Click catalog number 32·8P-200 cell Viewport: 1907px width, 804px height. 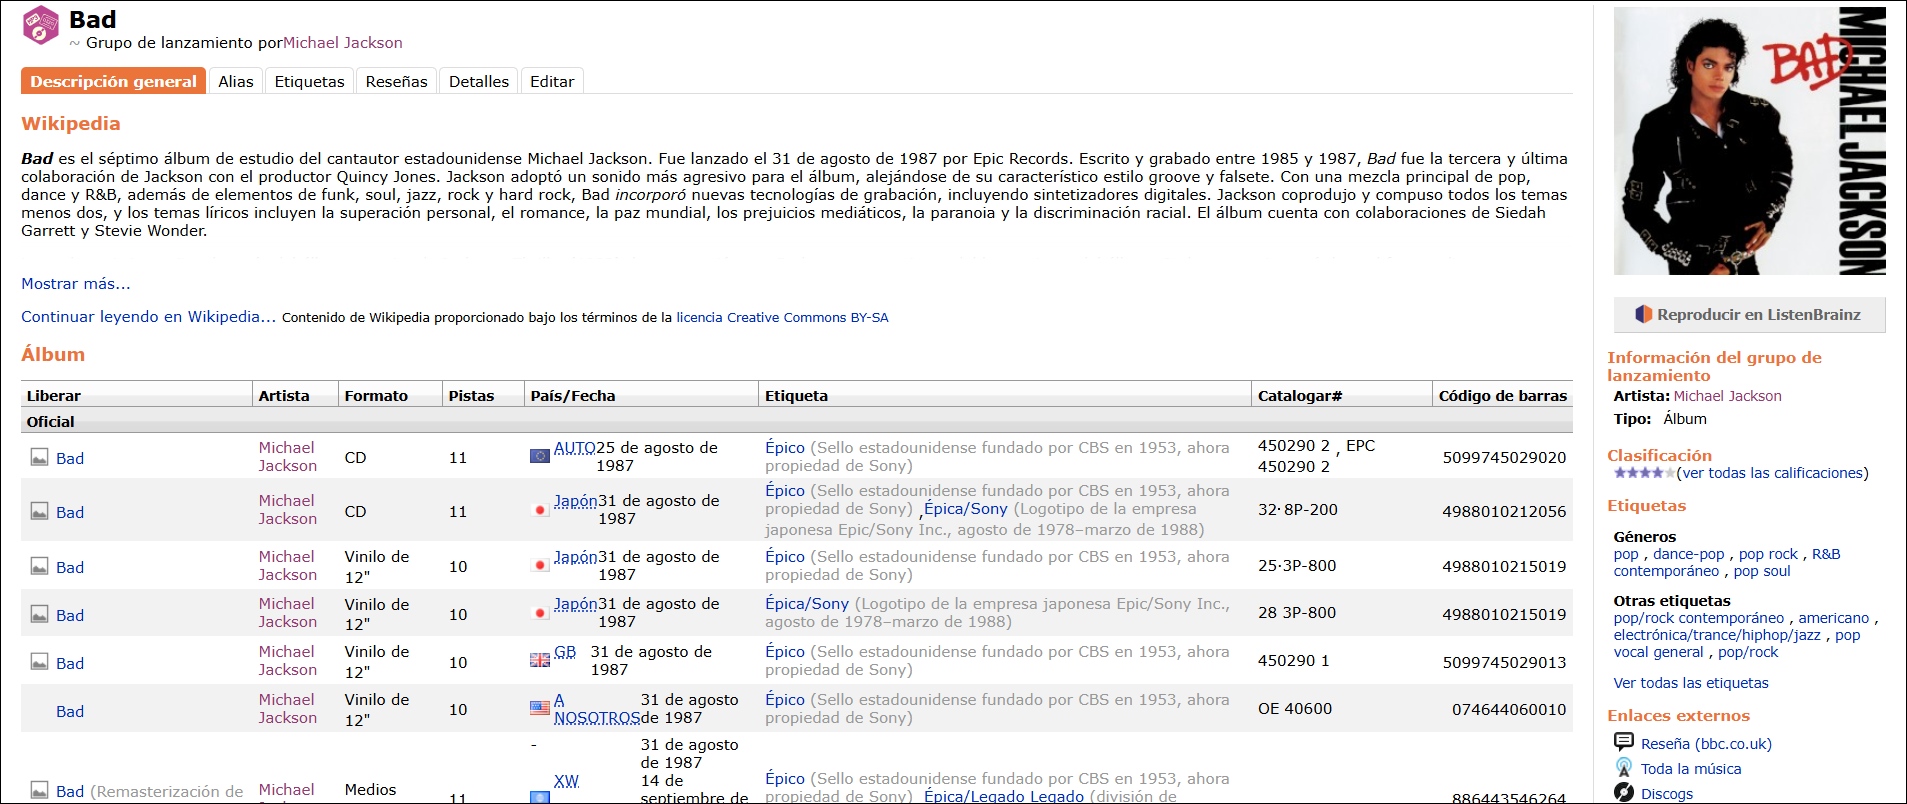(1297, 510)
